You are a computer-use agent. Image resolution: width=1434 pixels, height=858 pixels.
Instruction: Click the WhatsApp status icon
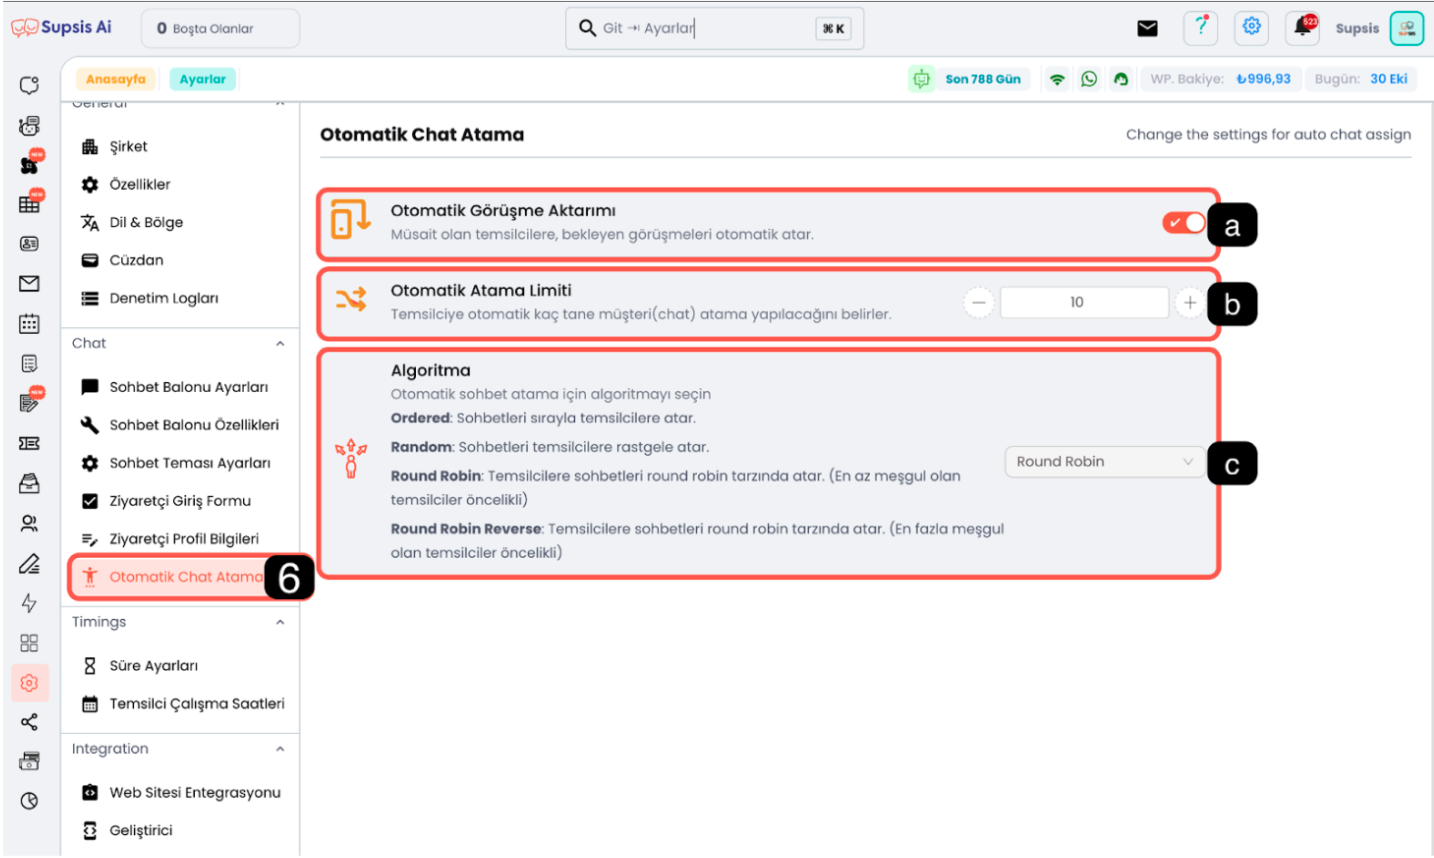1089,79
